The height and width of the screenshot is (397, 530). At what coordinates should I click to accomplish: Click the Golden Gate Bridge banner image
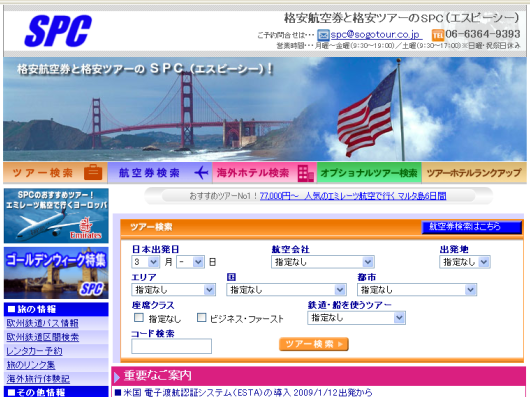[x=265, y=109]
